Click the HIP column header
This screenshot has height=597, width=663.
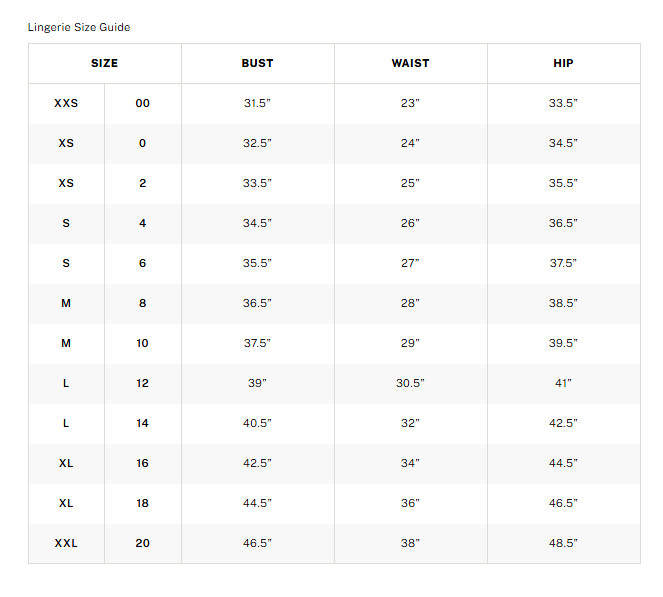click(563, 63)
